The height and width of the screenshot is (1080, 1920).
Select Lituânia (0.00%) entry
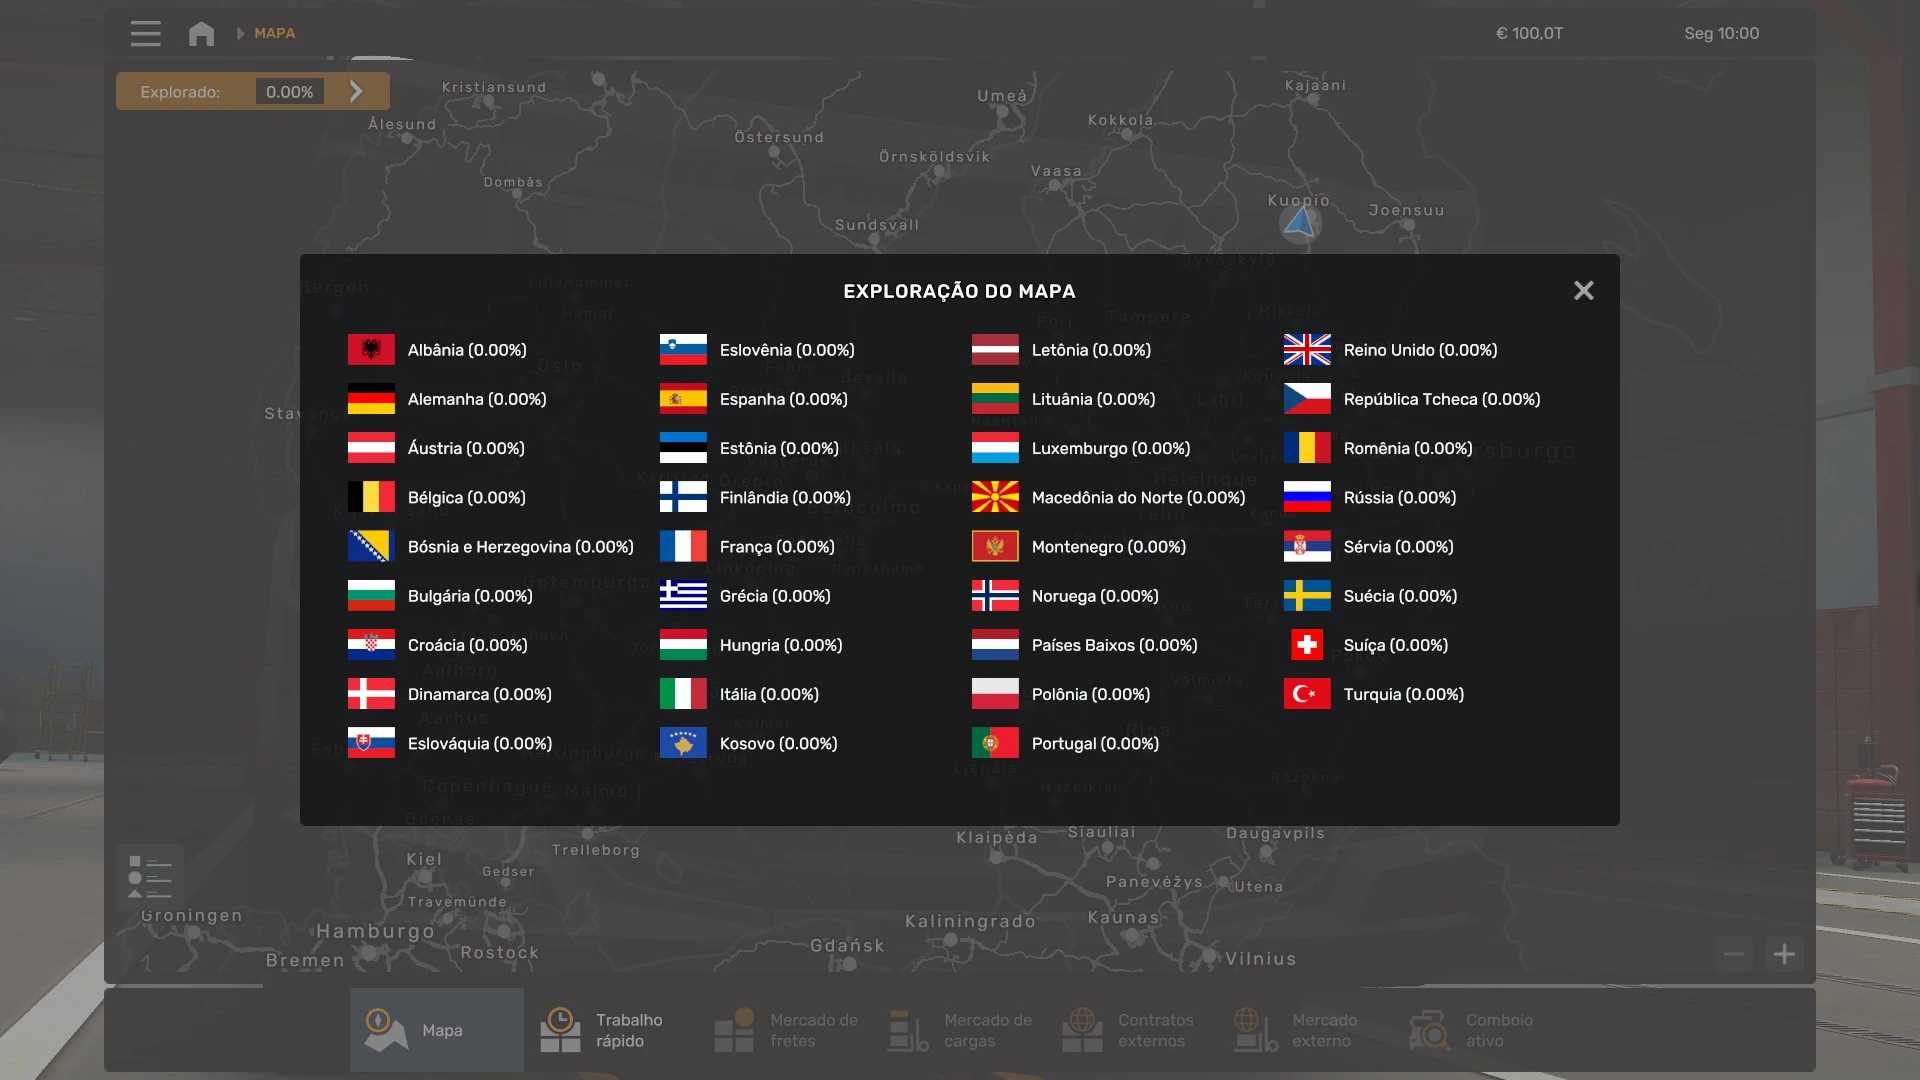coord(1064,399)
